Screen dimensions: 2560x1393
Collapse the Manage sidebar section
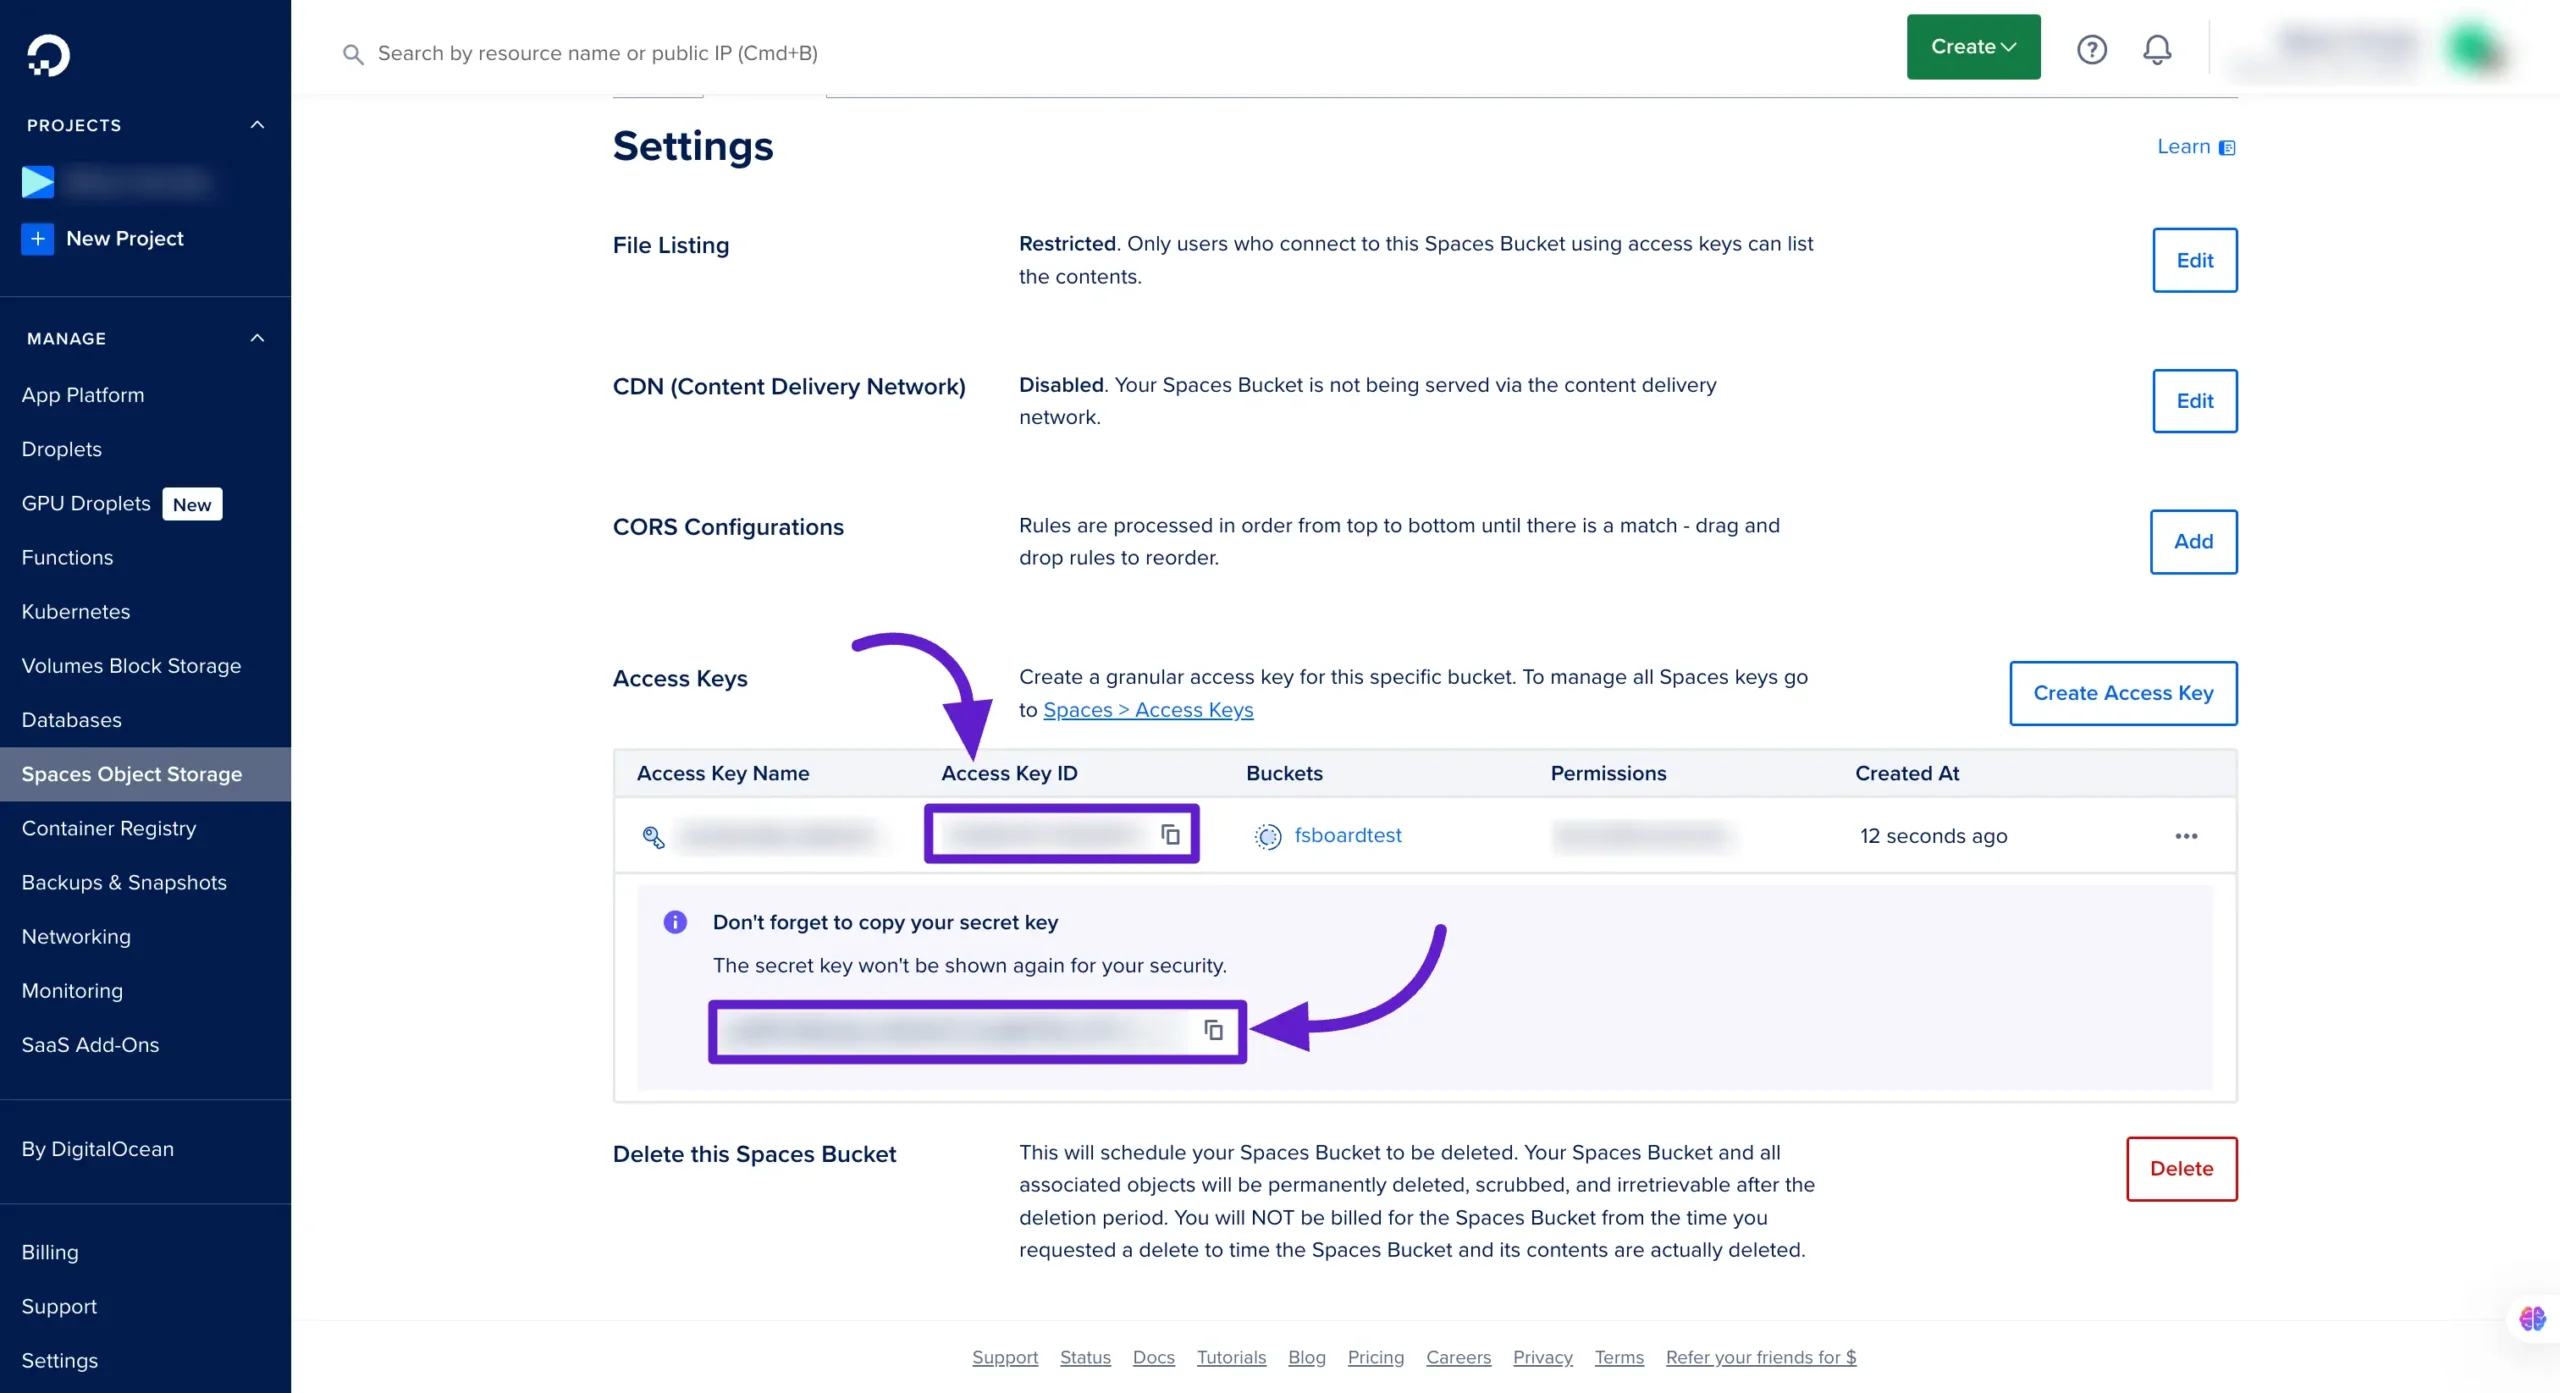257,338
